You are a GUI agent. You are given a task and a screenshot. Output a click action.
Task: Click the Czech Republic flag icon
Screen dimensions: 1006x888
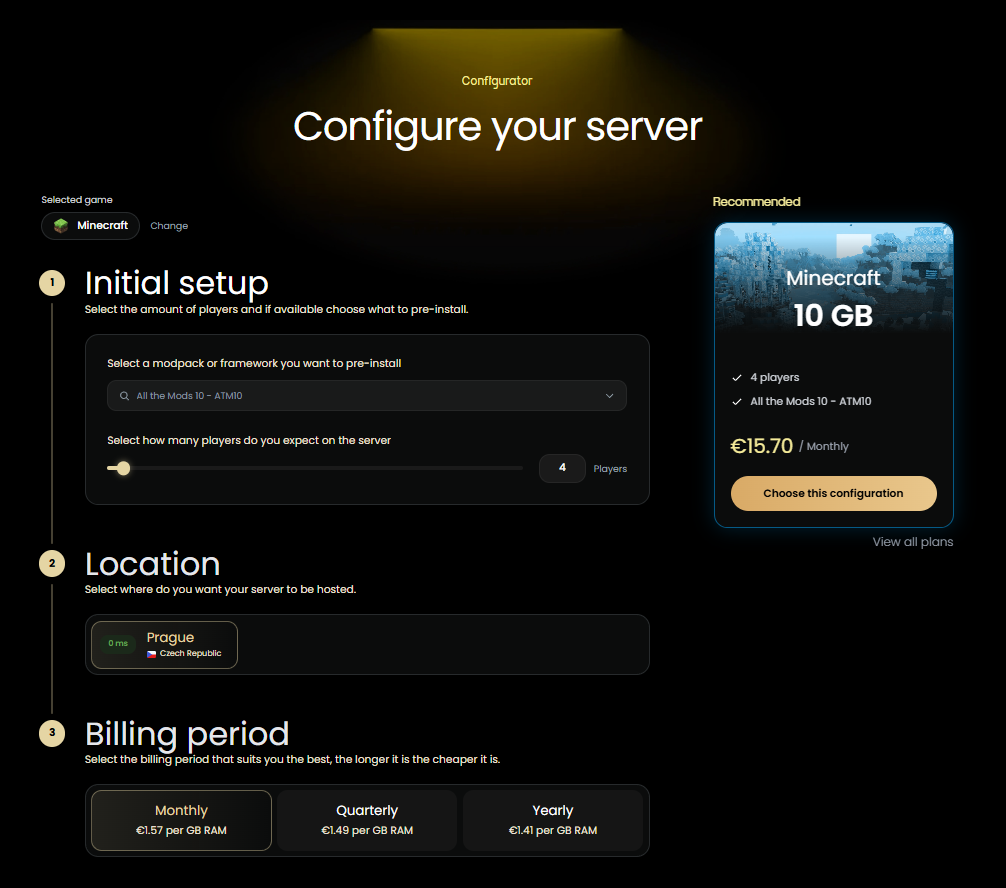(x=151, y=654)
